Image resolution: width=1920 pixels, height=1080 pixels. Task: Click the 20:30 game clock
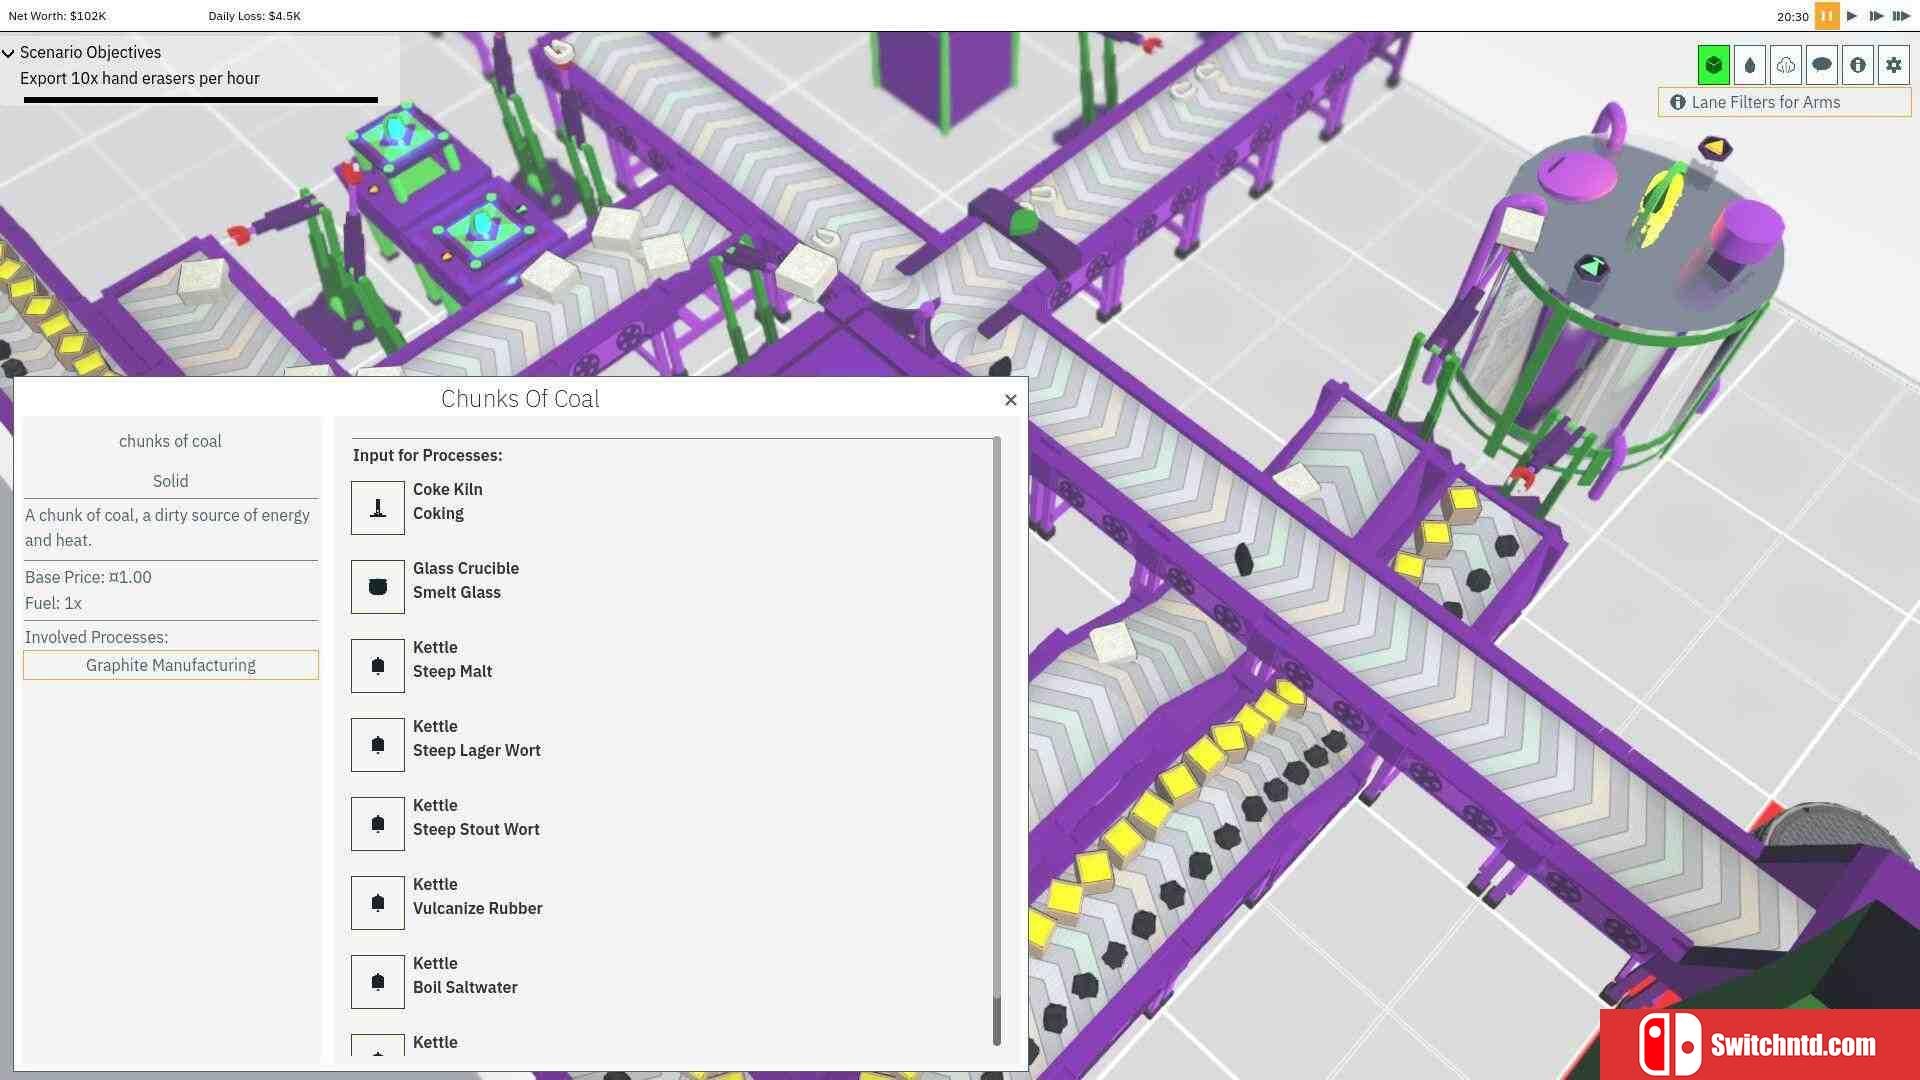(1792, 17)
